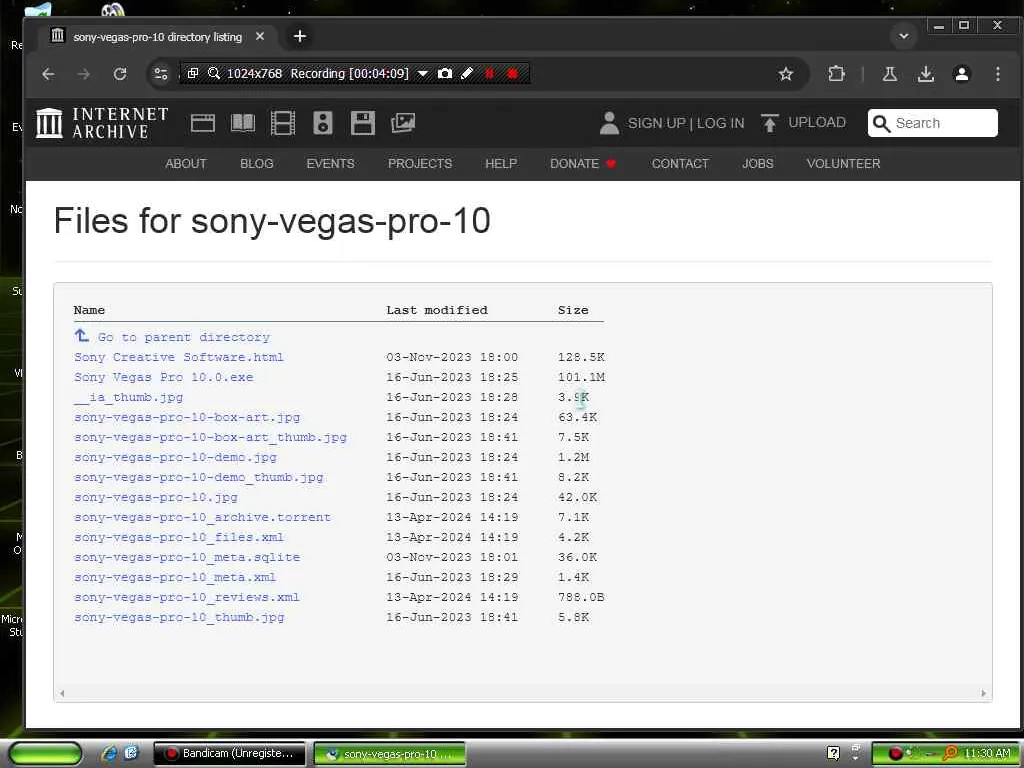Screen dimensions: 1024x768
Task: Bookmark this page with the star icon
Action: point(786,74)
